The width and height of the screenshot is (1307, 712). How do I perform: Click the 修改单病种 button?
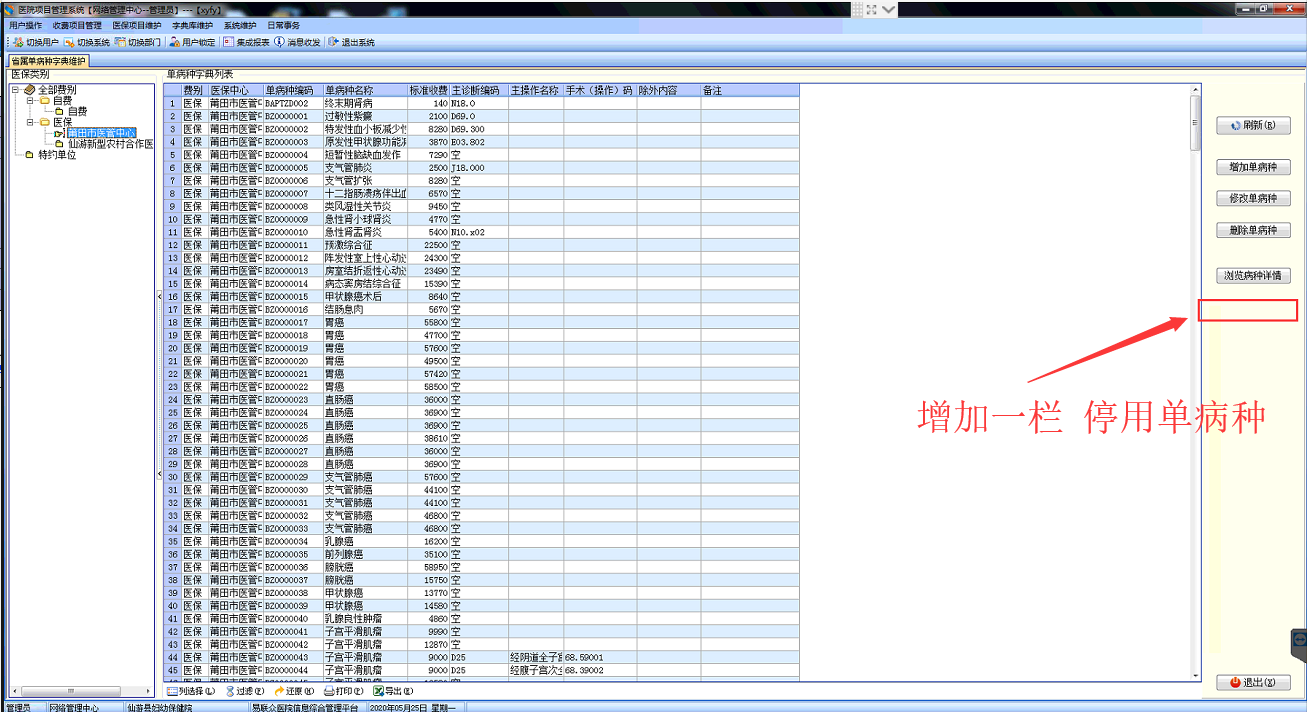click(x=1253, y=199)
